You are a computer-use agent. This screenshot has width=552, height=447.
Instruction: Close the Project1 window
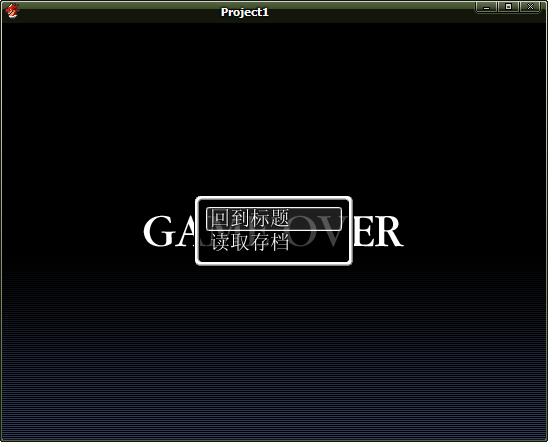[x=530, y=7]
